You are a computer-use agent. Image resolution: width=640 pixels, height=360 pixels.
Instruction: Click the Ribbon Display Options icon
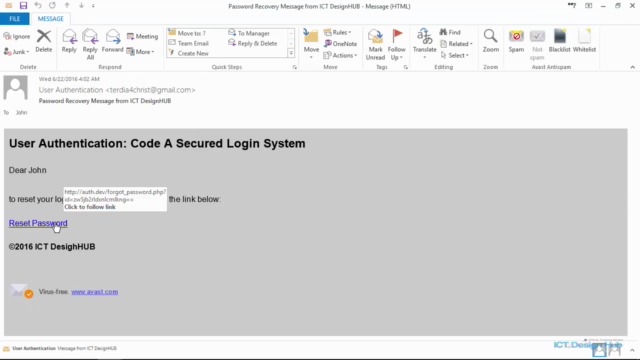588,6
